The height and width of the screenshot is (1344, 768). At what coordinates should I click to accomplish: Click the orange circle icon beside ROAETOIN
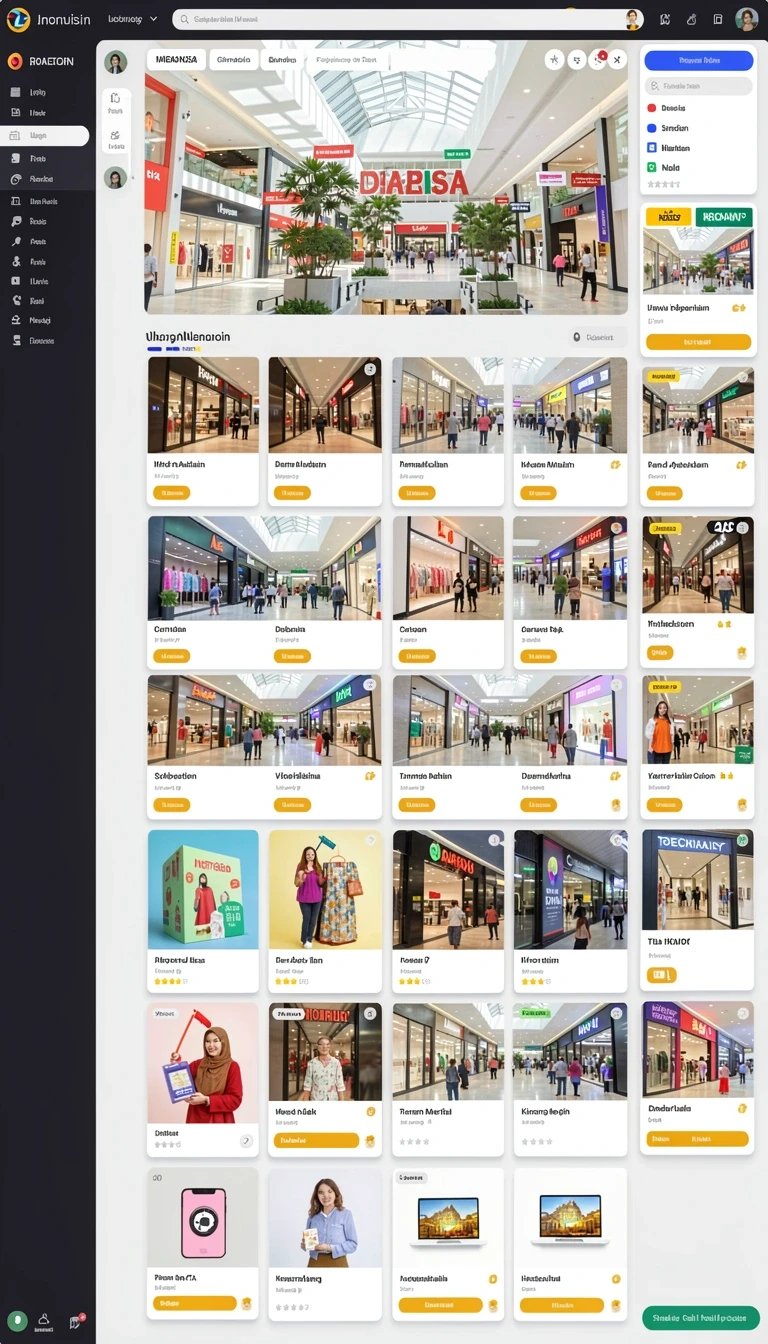point(15,61)
